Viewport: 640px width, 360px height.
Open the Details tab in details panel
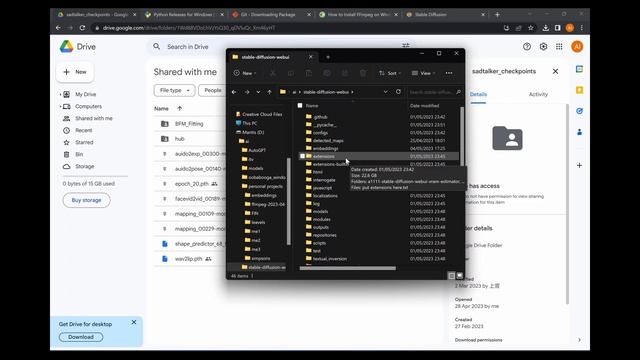point(478,94)
